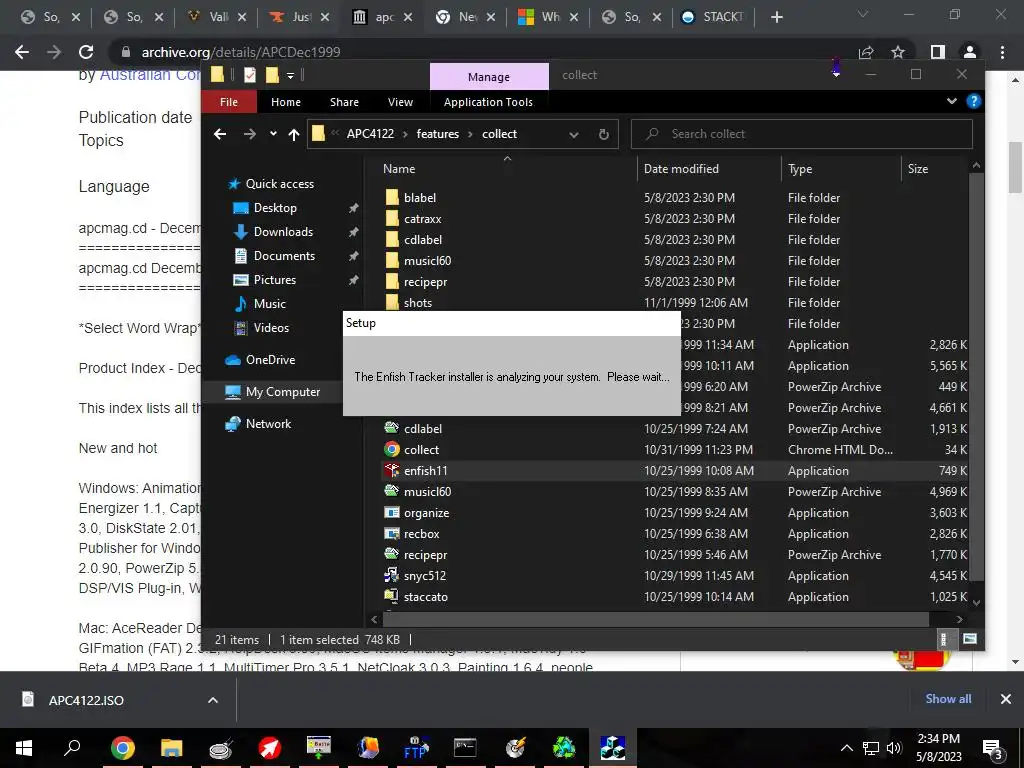
Task: Click the Search collect input field
Action: coord(801,134)
